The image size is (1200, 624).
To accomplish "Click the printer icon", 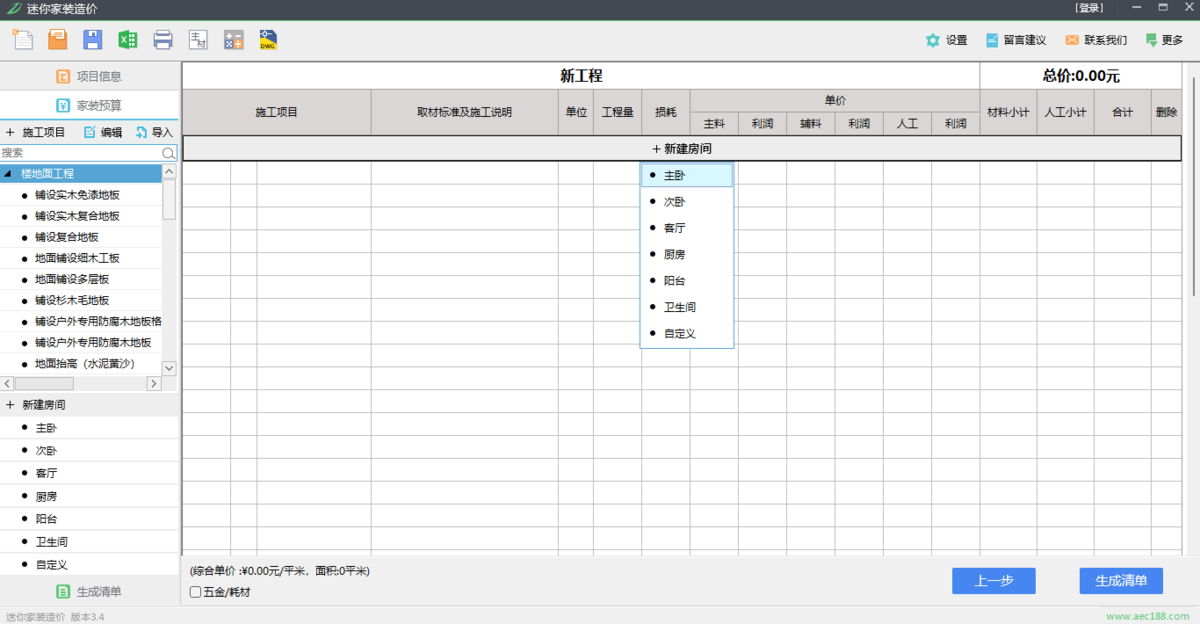I will point(163,40).
